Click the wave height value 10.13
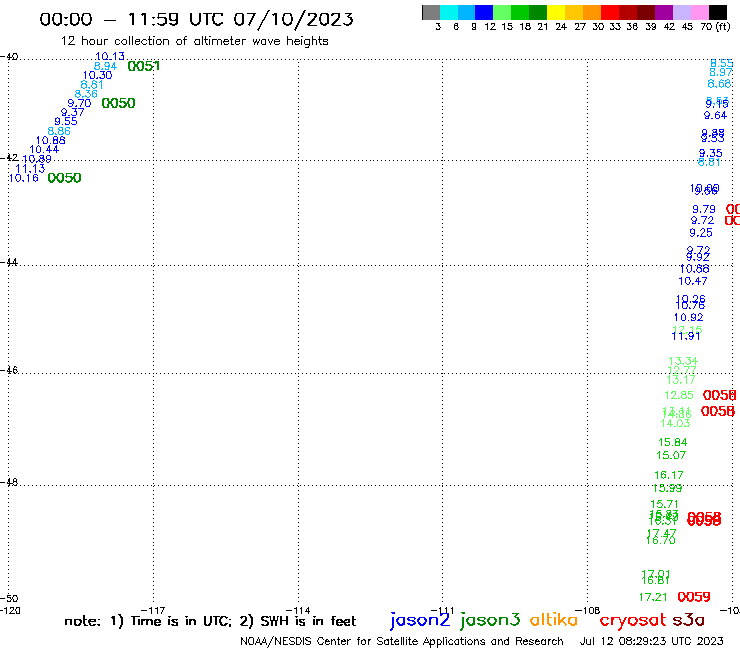Screen dimensions: 740x650 [110, 56]
